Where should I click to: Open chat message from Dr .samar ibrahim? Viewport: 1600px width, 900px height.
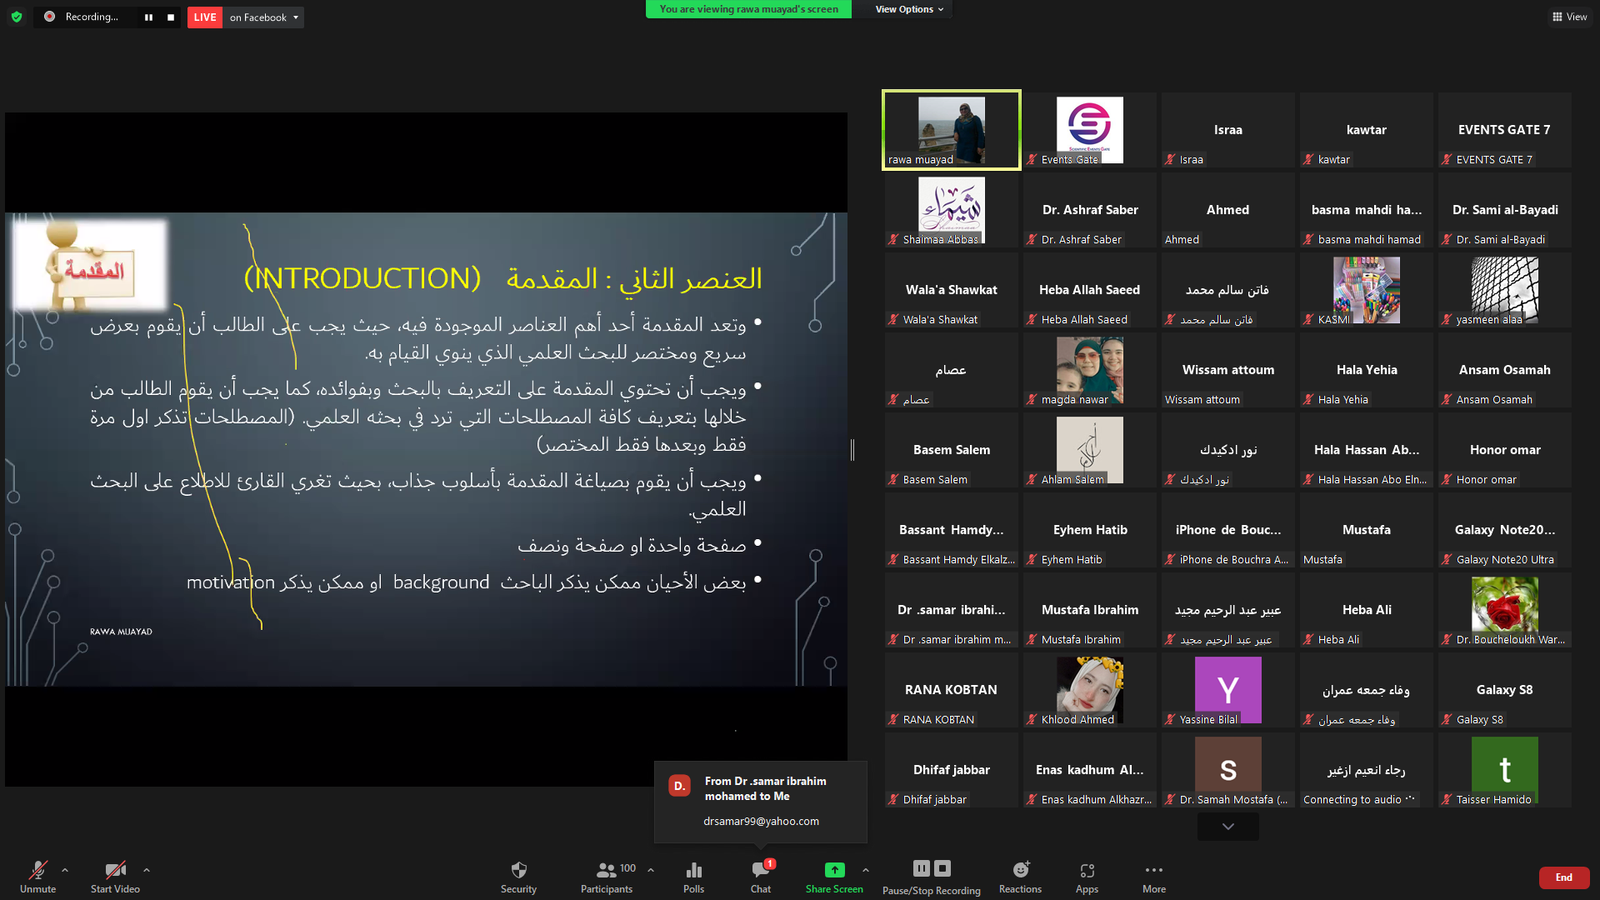pyautogui.click(x=761, y=801)
